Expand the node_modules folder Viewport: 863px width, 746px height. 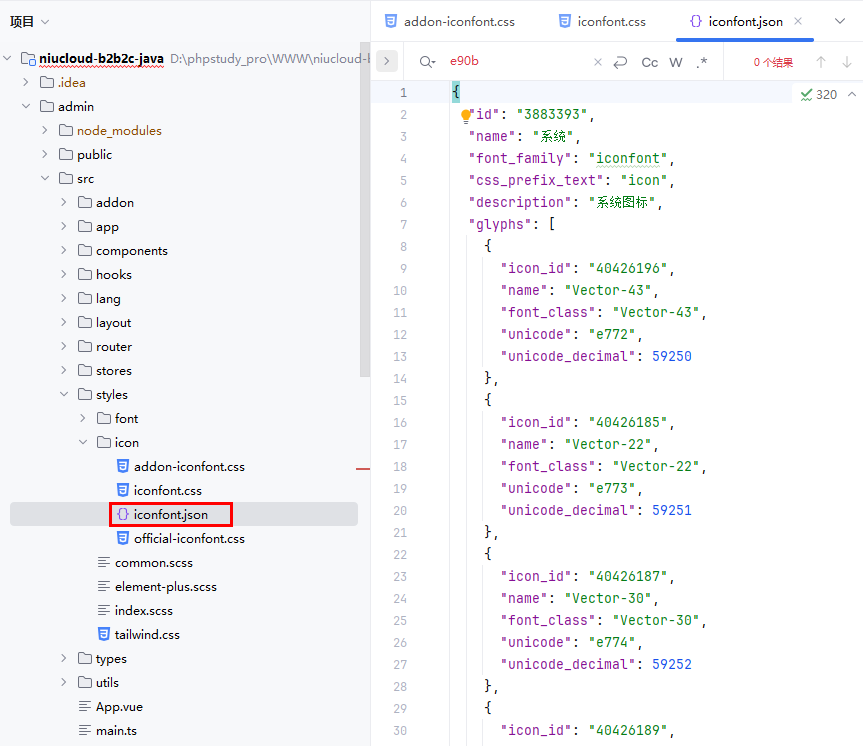[x=45, y=131]
